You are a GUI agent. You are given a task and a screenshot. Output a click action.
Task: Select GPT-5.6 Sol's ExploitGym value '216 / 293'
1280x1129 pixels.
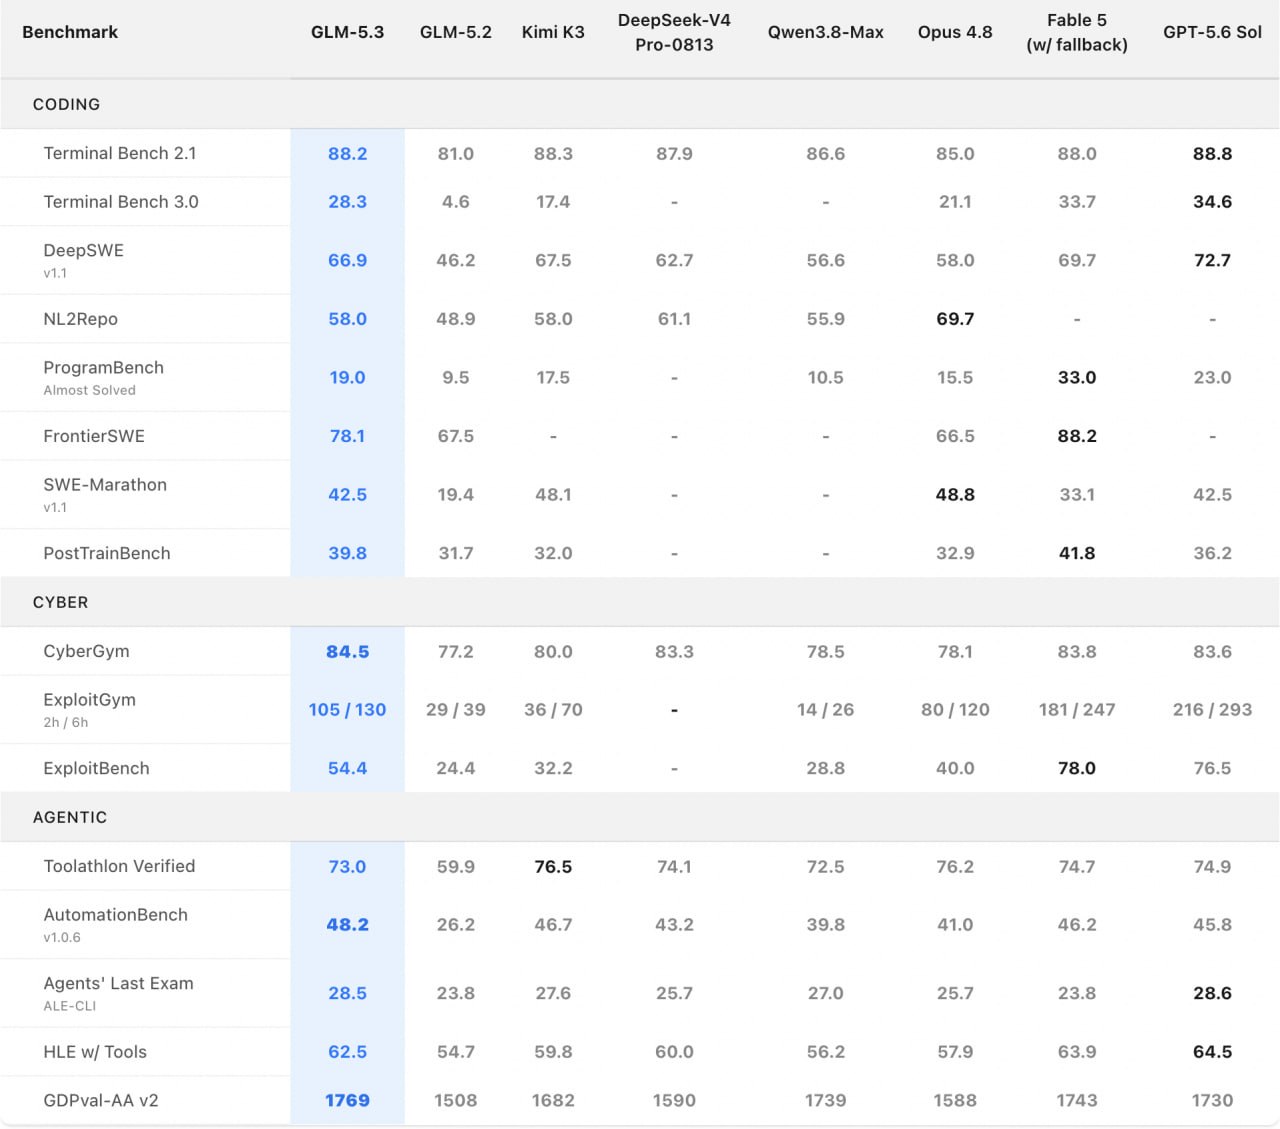click(1212, 710)
